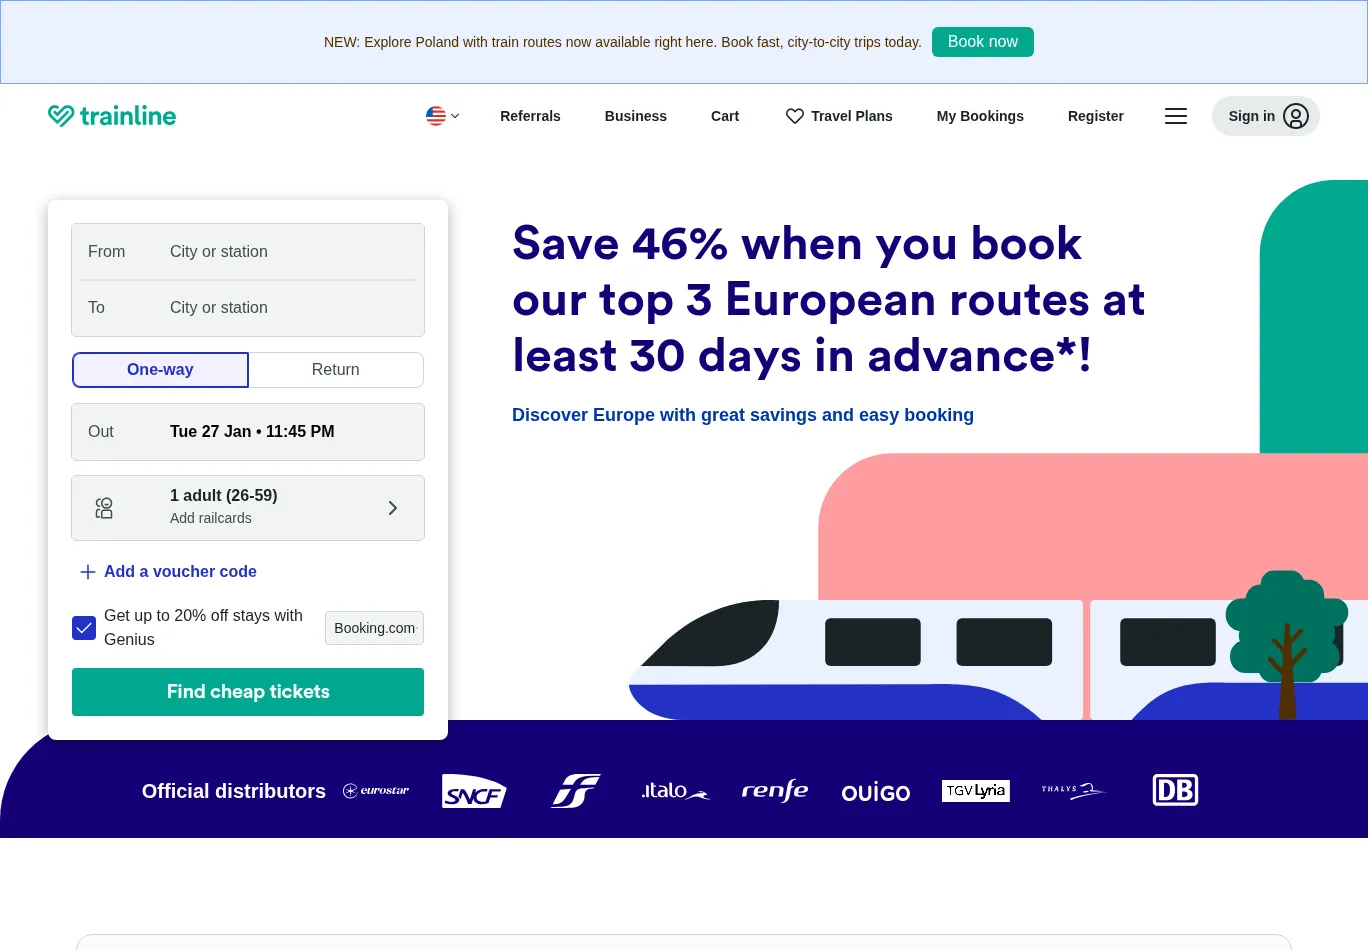Open the Referrals menu item

(530, 116)
